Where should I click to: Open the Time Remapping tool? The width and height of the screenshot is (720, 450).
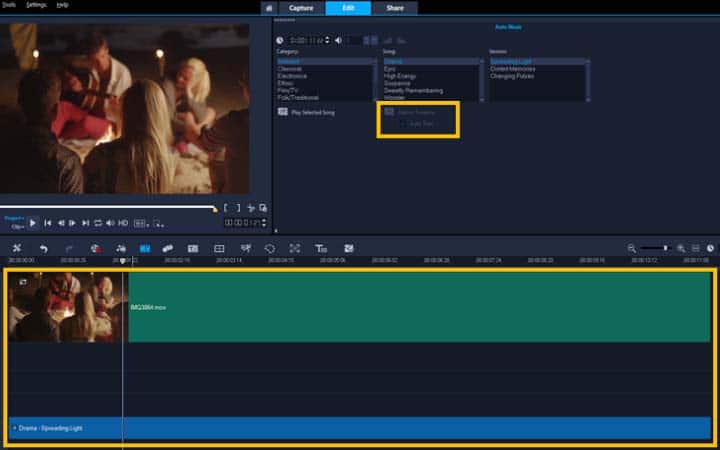pyautogui.click(x=246, y=248)
